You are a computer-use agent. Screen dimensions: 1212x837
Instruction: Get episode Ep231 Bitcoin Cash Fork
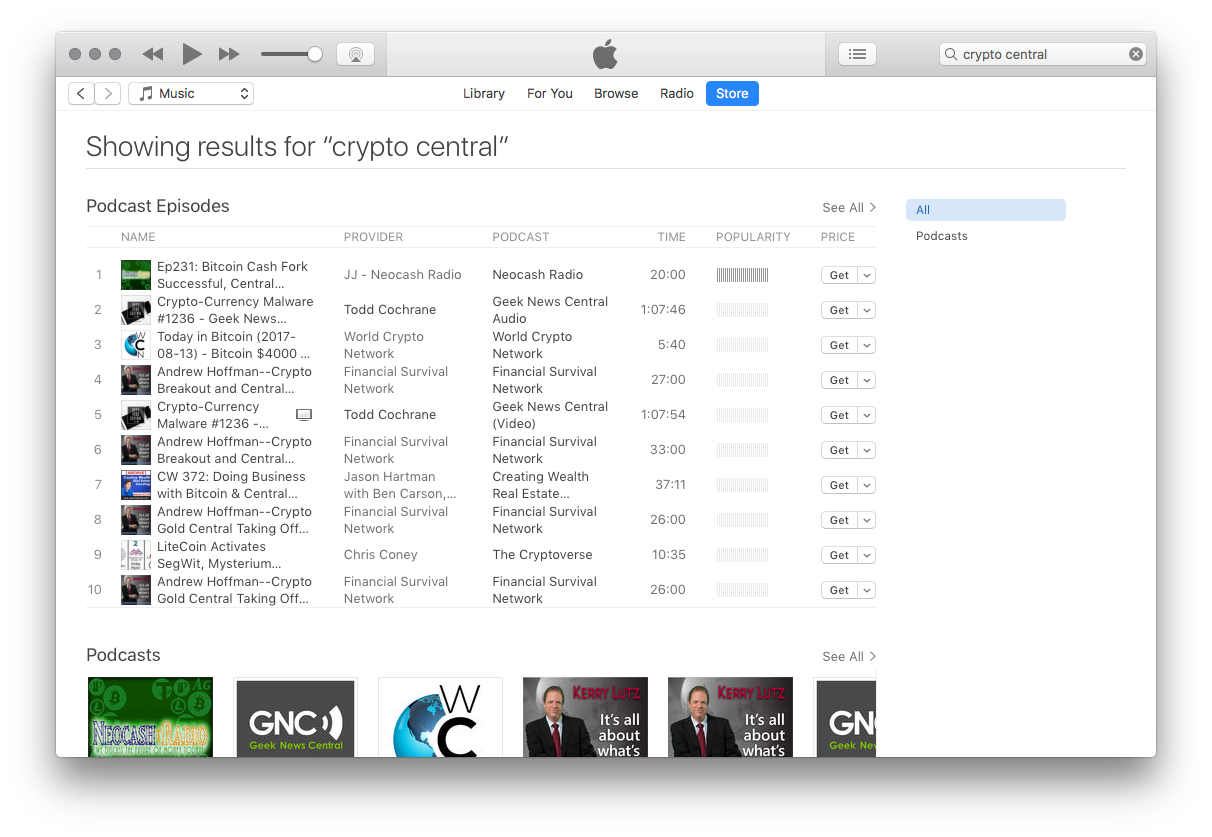pyautogui.click(x=839, y=275)
